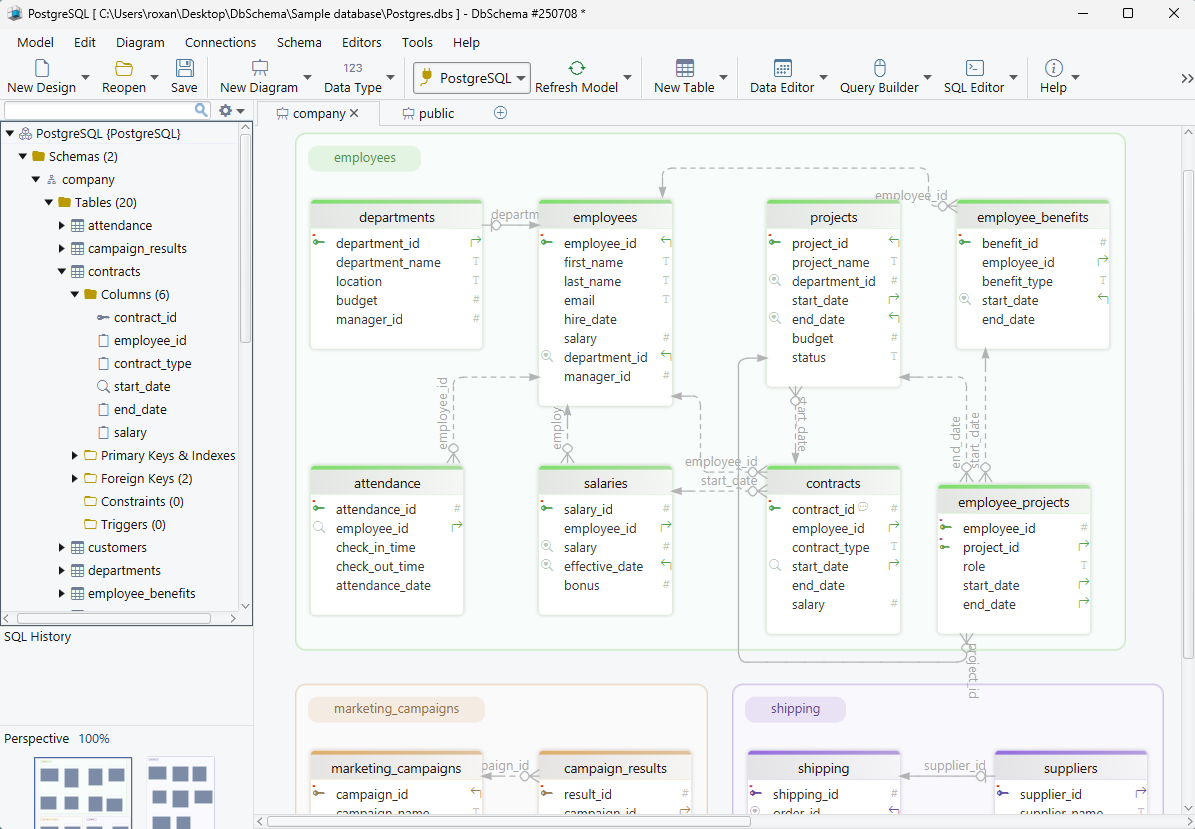Click the hire_date column in employees
Screen dimensions: 1195x829
[590, 319]
